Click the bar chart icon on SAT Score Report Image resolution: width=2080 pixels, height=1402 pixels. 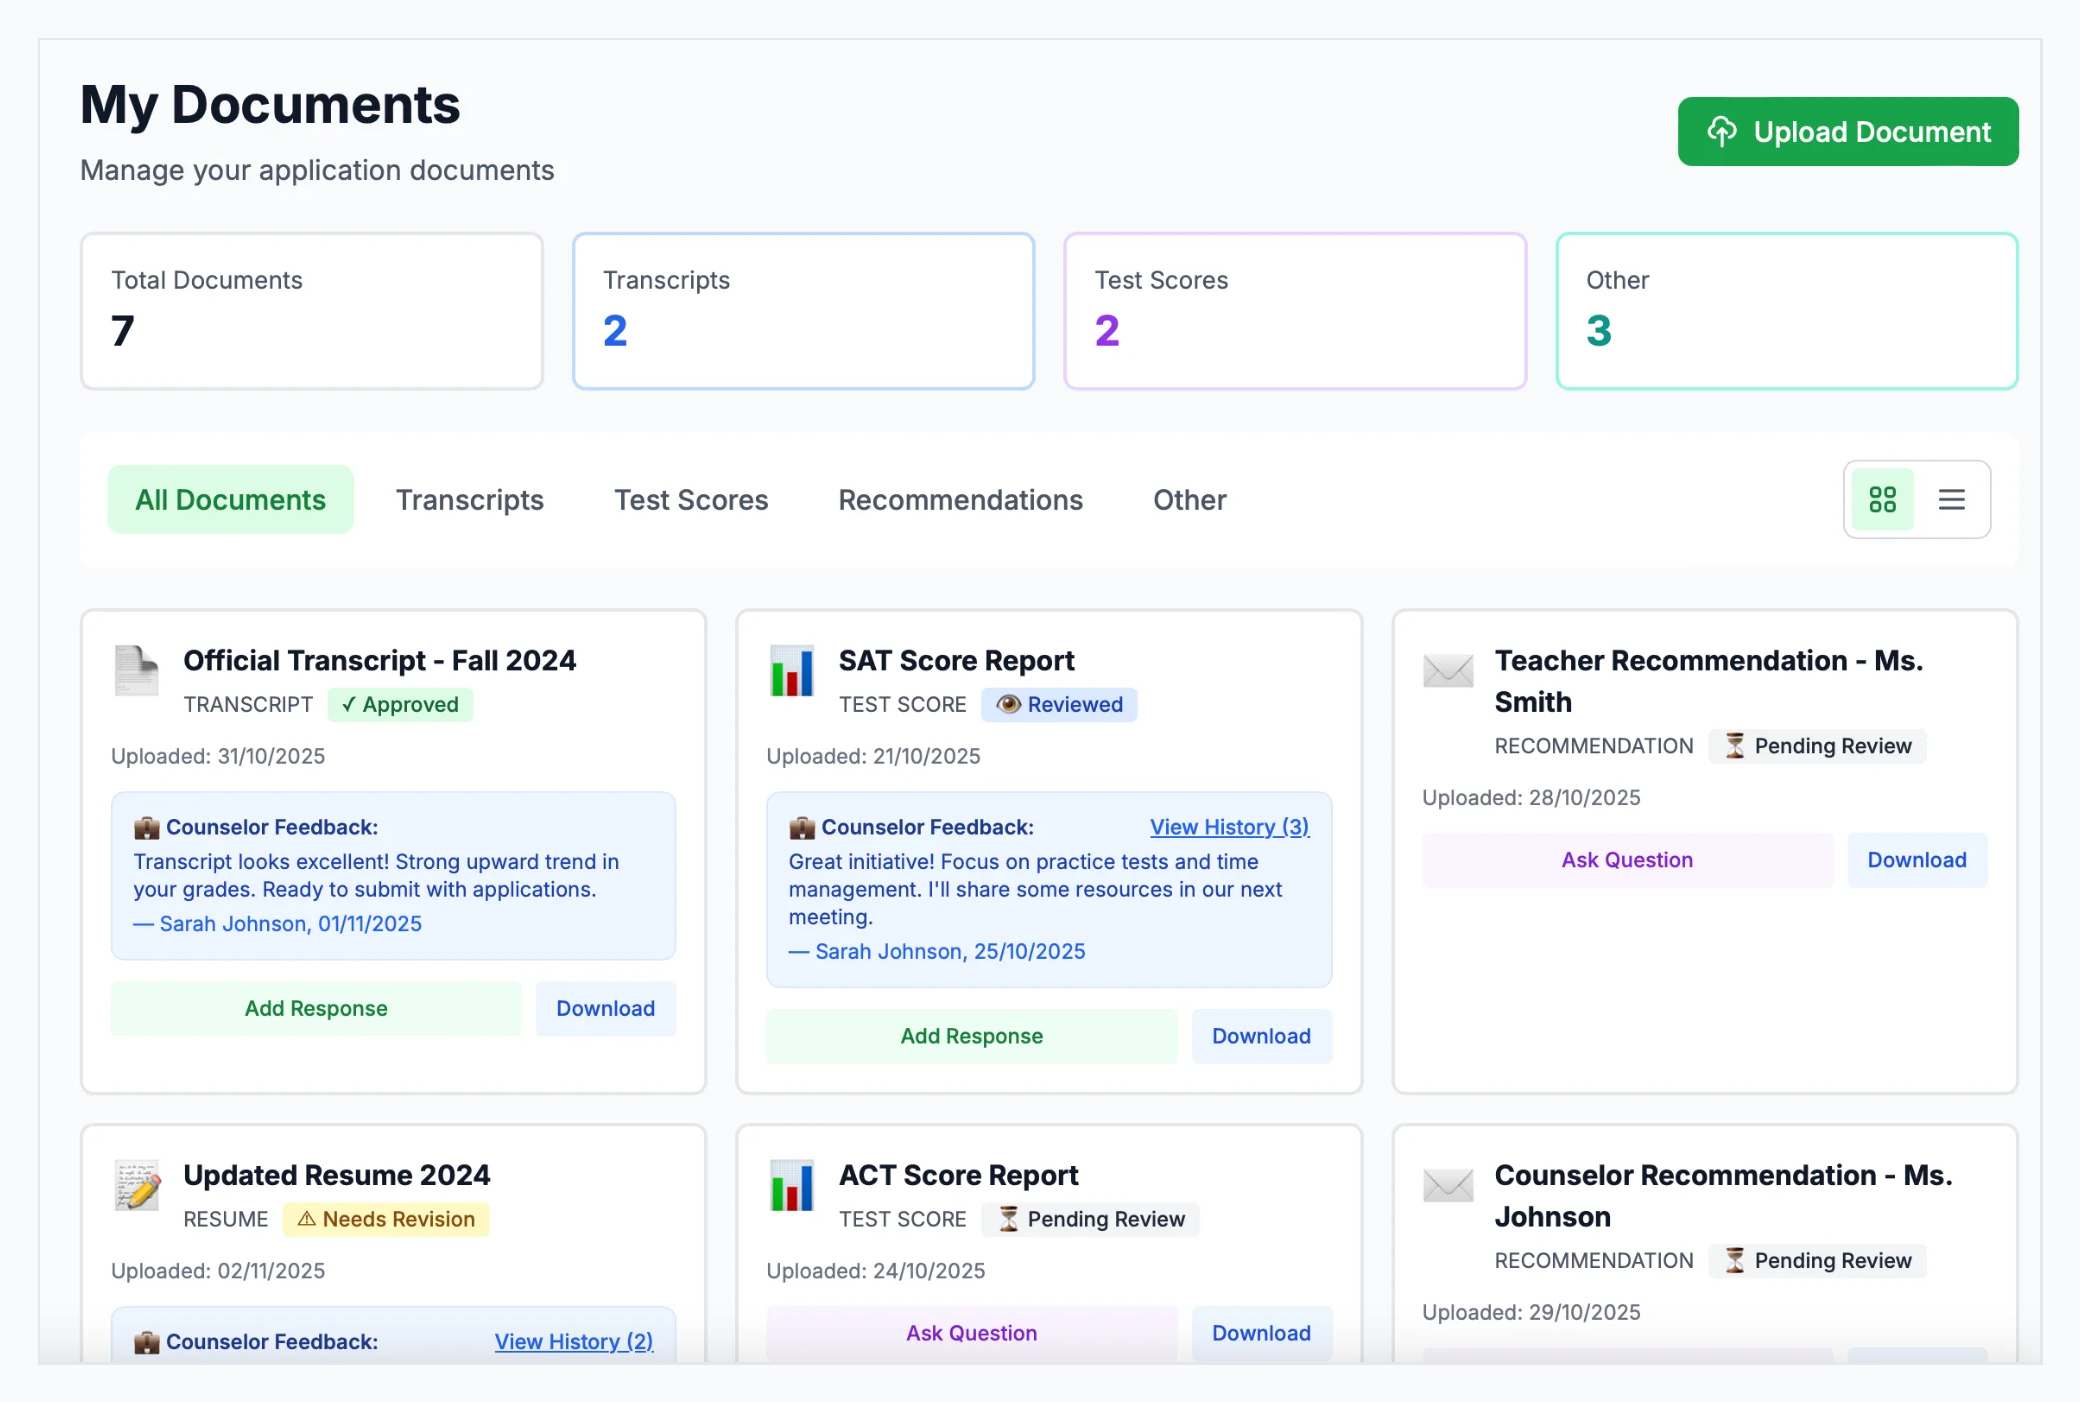tap(792, 671)
